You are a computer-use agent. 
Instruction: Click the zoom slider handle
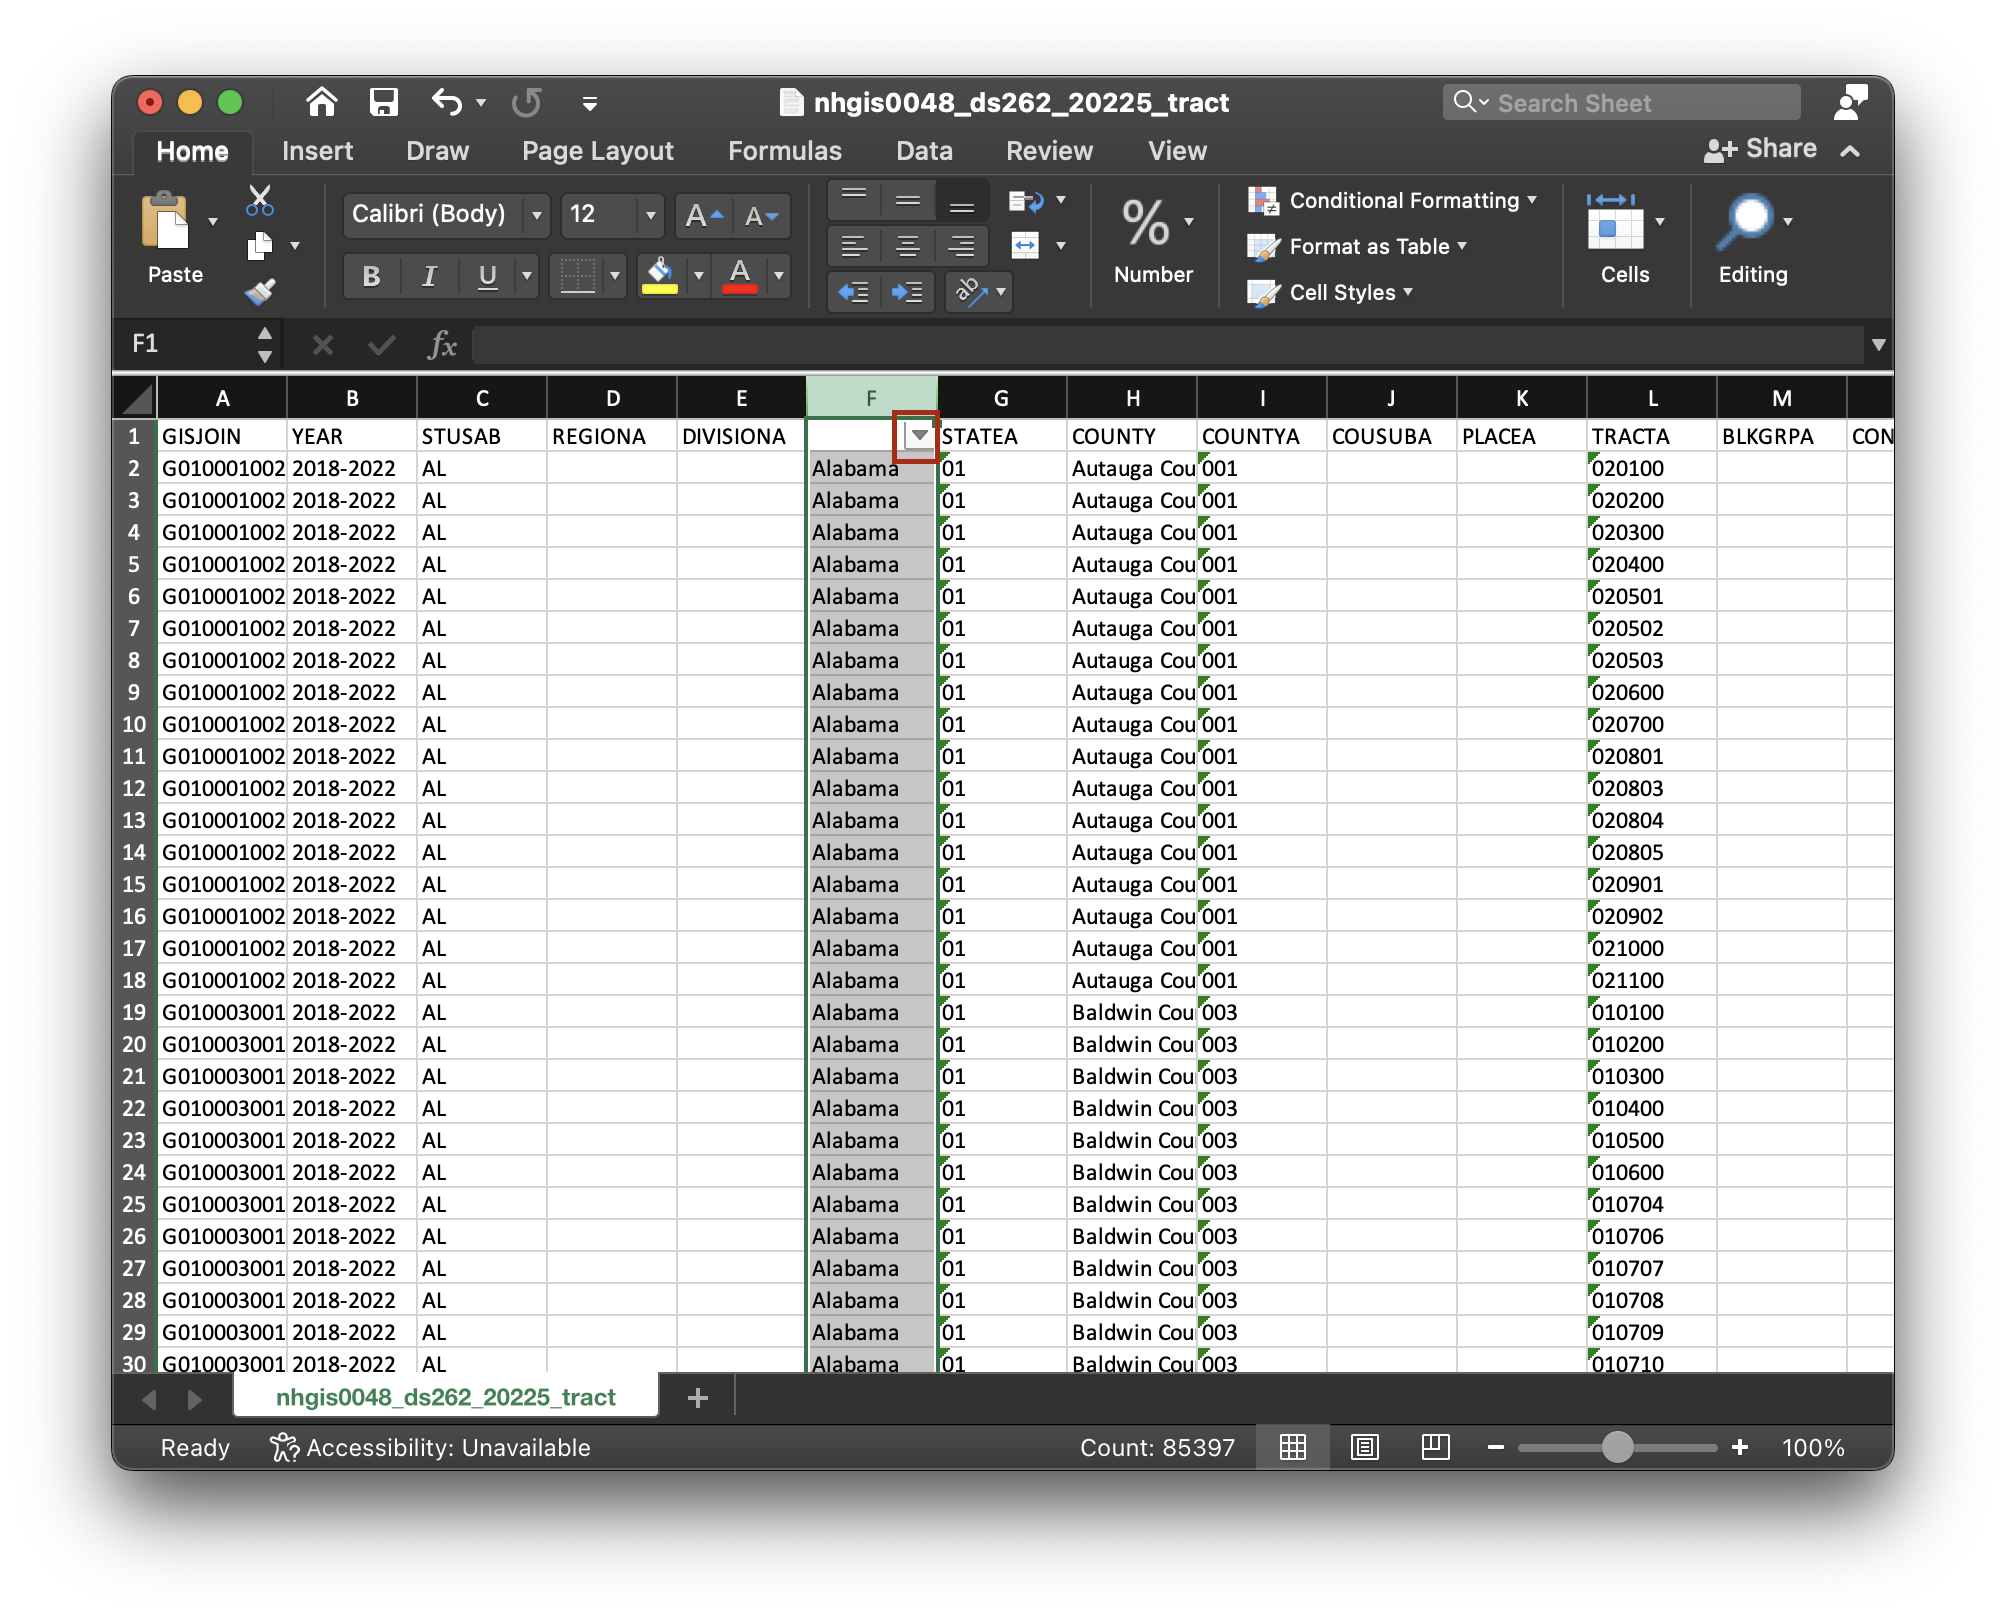(1617, 1447)
